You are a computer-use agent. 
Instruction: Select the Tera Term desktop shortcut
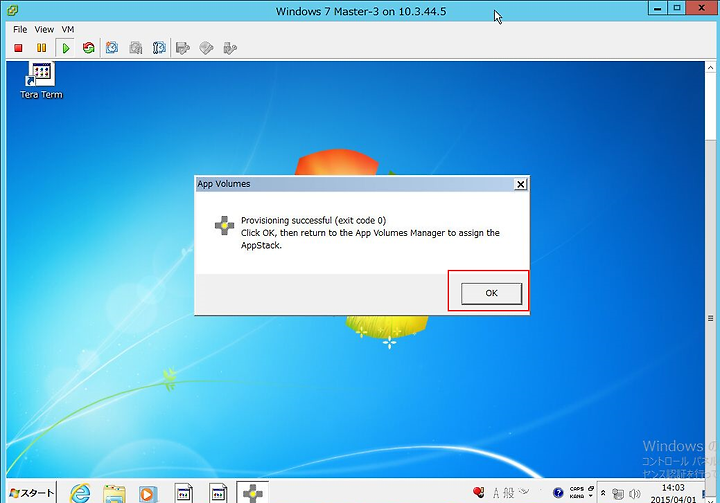41,81
